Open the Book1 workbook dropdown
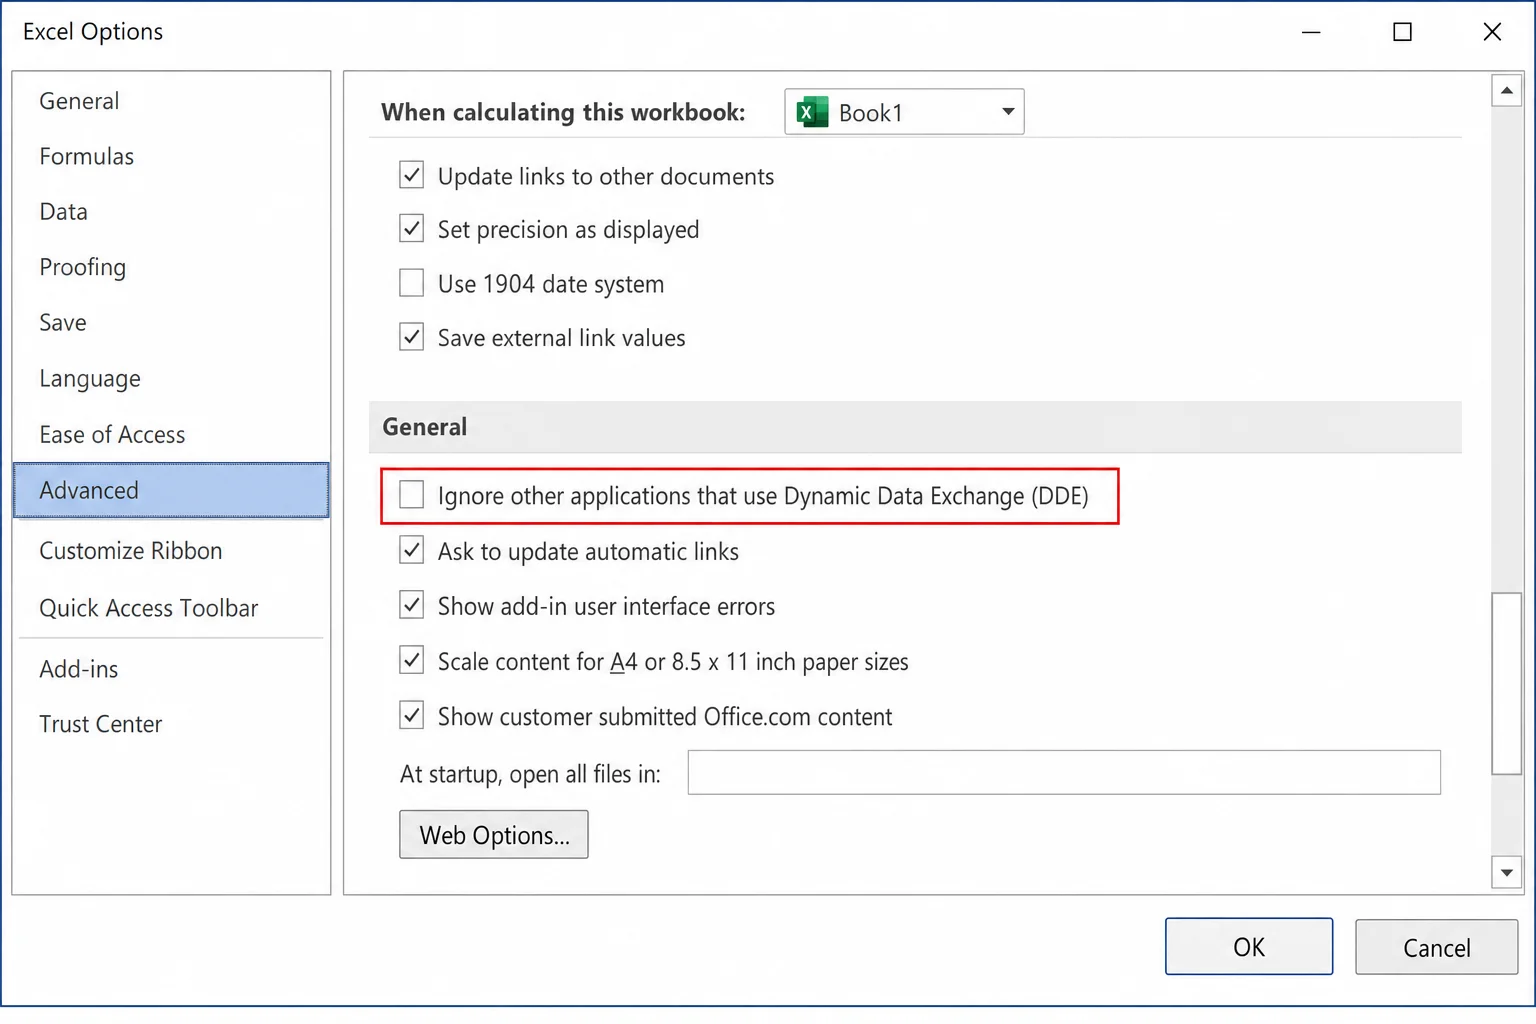The image size is (1536, 1024). click(904, 112)
